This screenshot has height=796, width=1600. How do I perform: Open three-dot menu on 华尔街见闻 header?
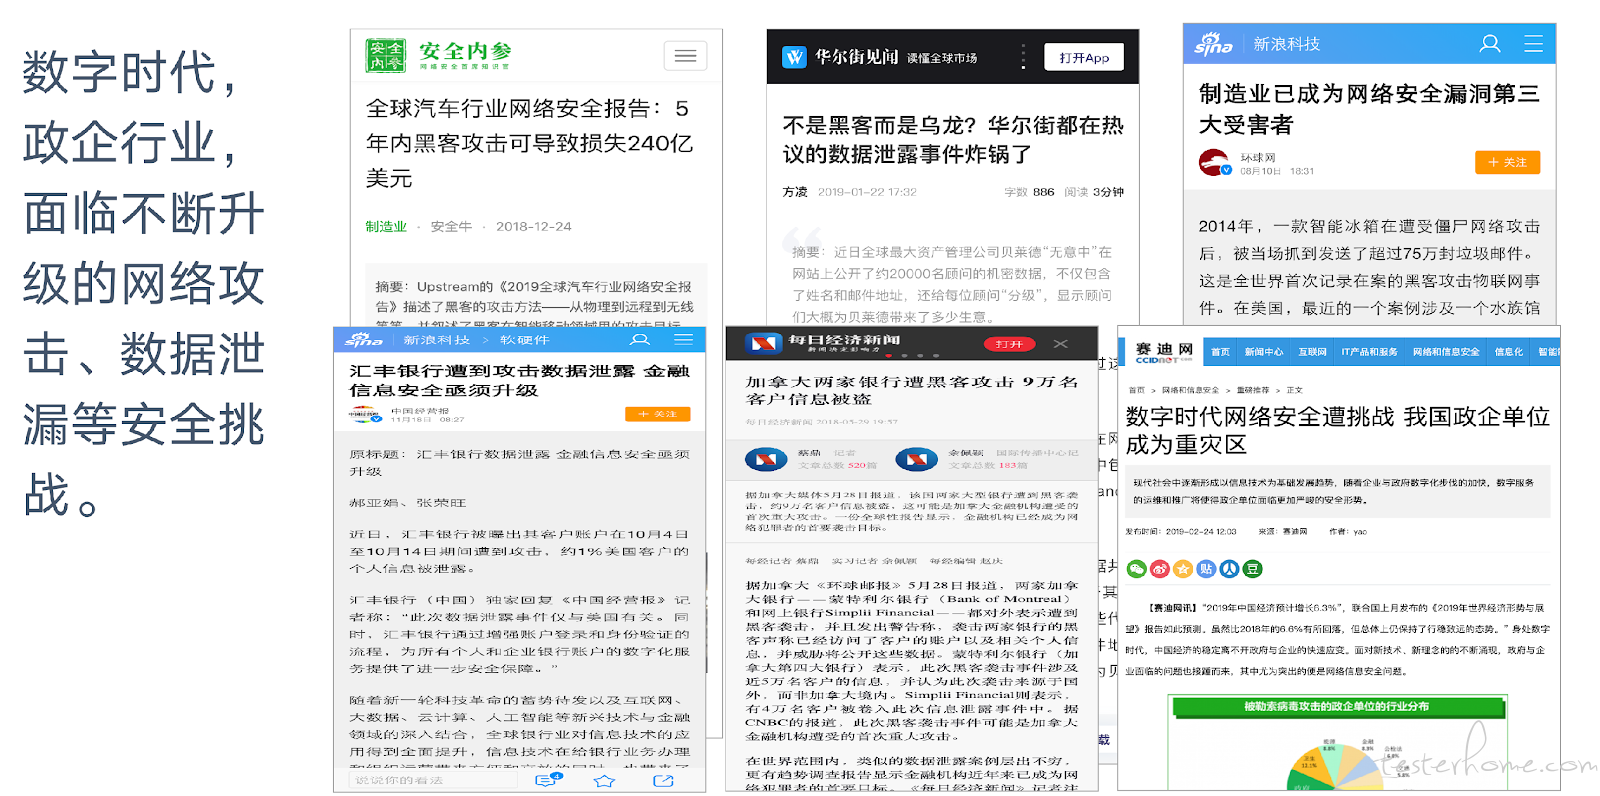[1023, 56]
